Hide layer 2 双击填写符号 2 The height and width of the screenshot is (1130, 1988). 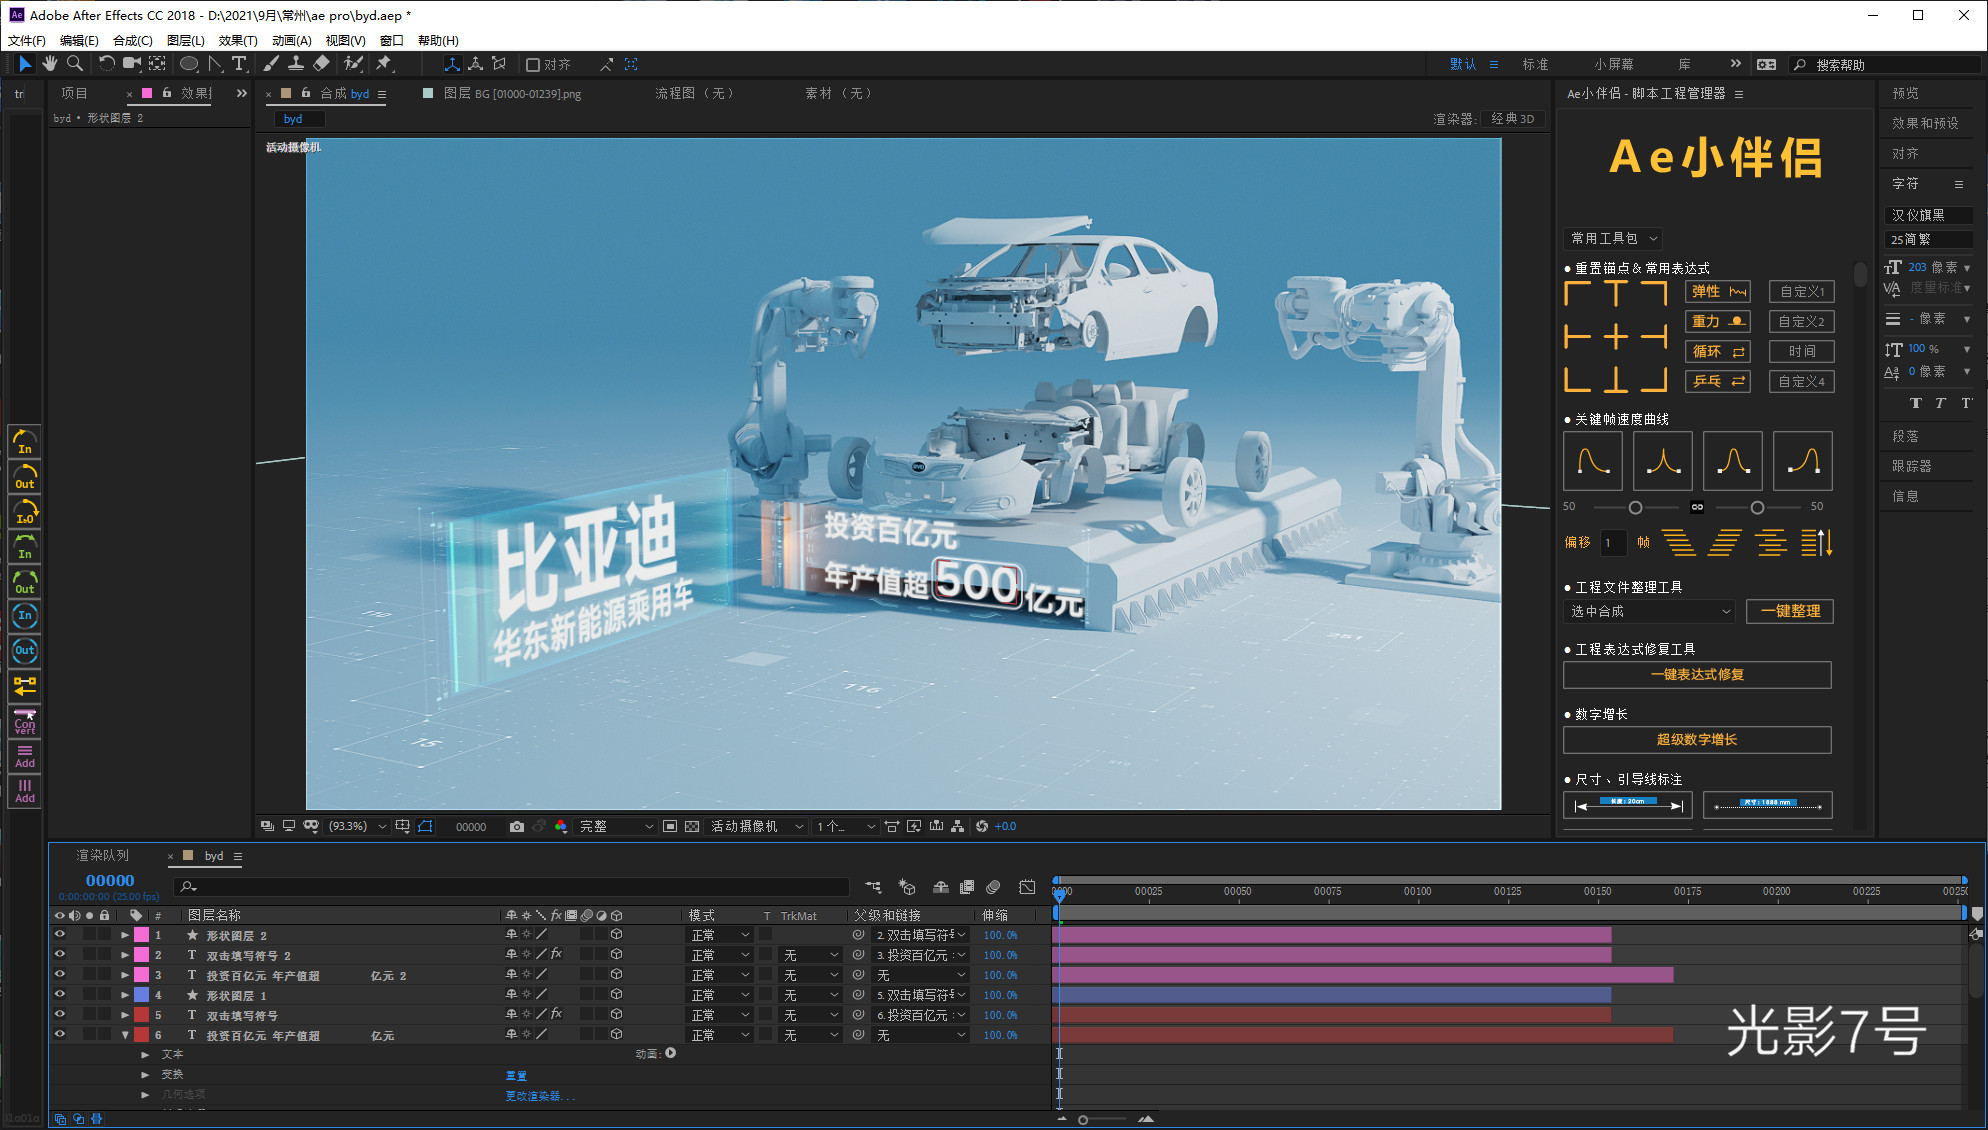pyautogui.click(x=59, y=955)
